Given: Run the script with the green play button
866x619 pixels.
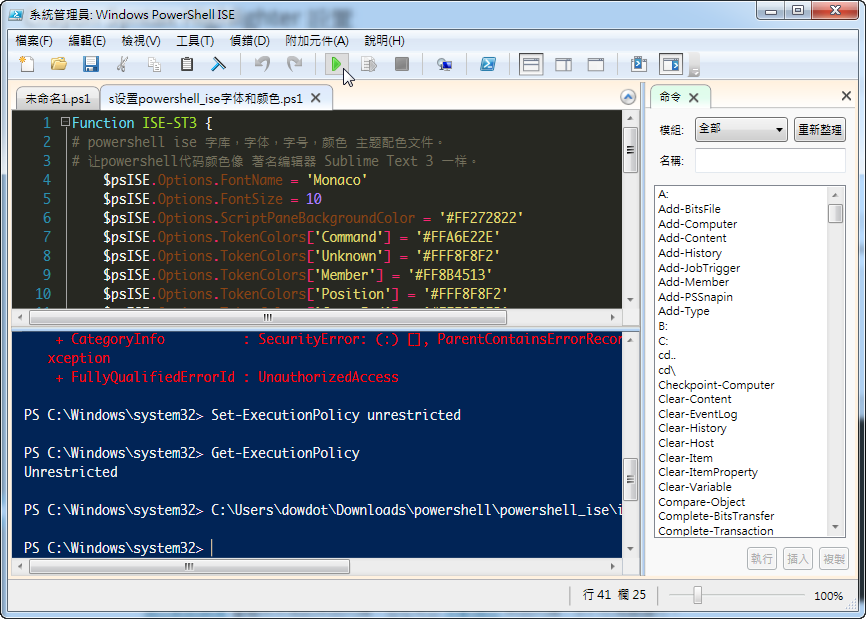Looking at the screenshot, I should pos(336,64).
